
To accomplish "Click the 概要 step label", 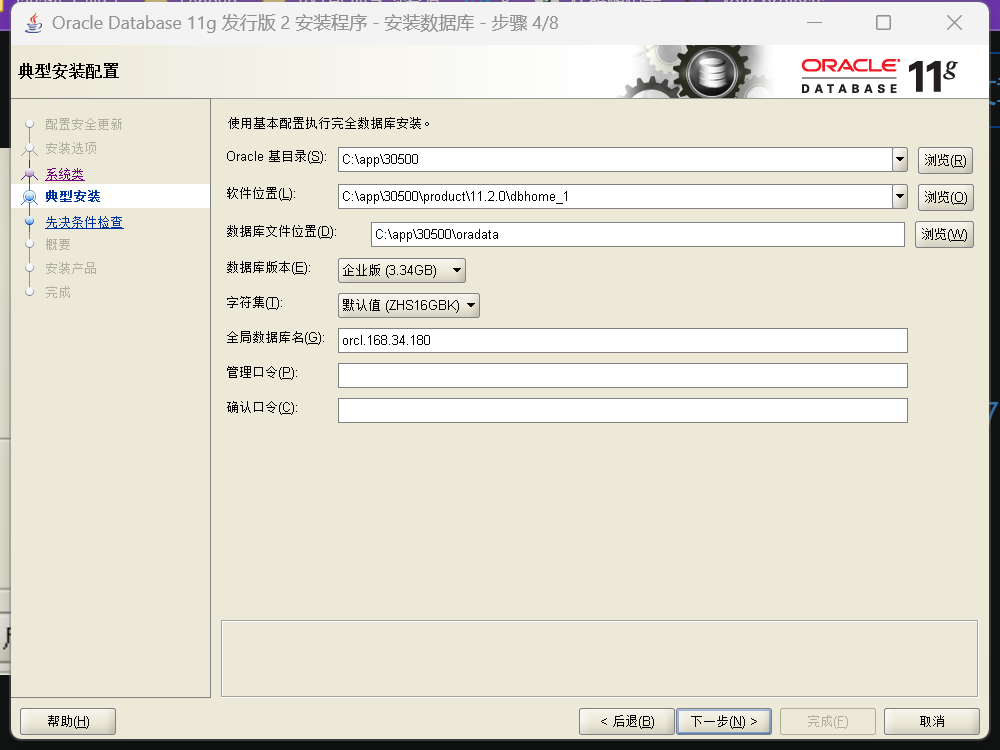I will pos(57,244).
